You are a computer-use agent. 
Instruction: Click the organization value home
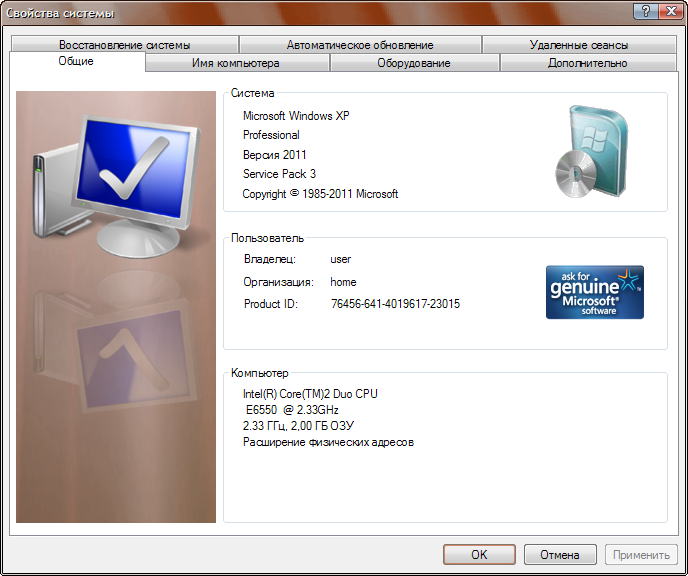click(x=343, y=282)
